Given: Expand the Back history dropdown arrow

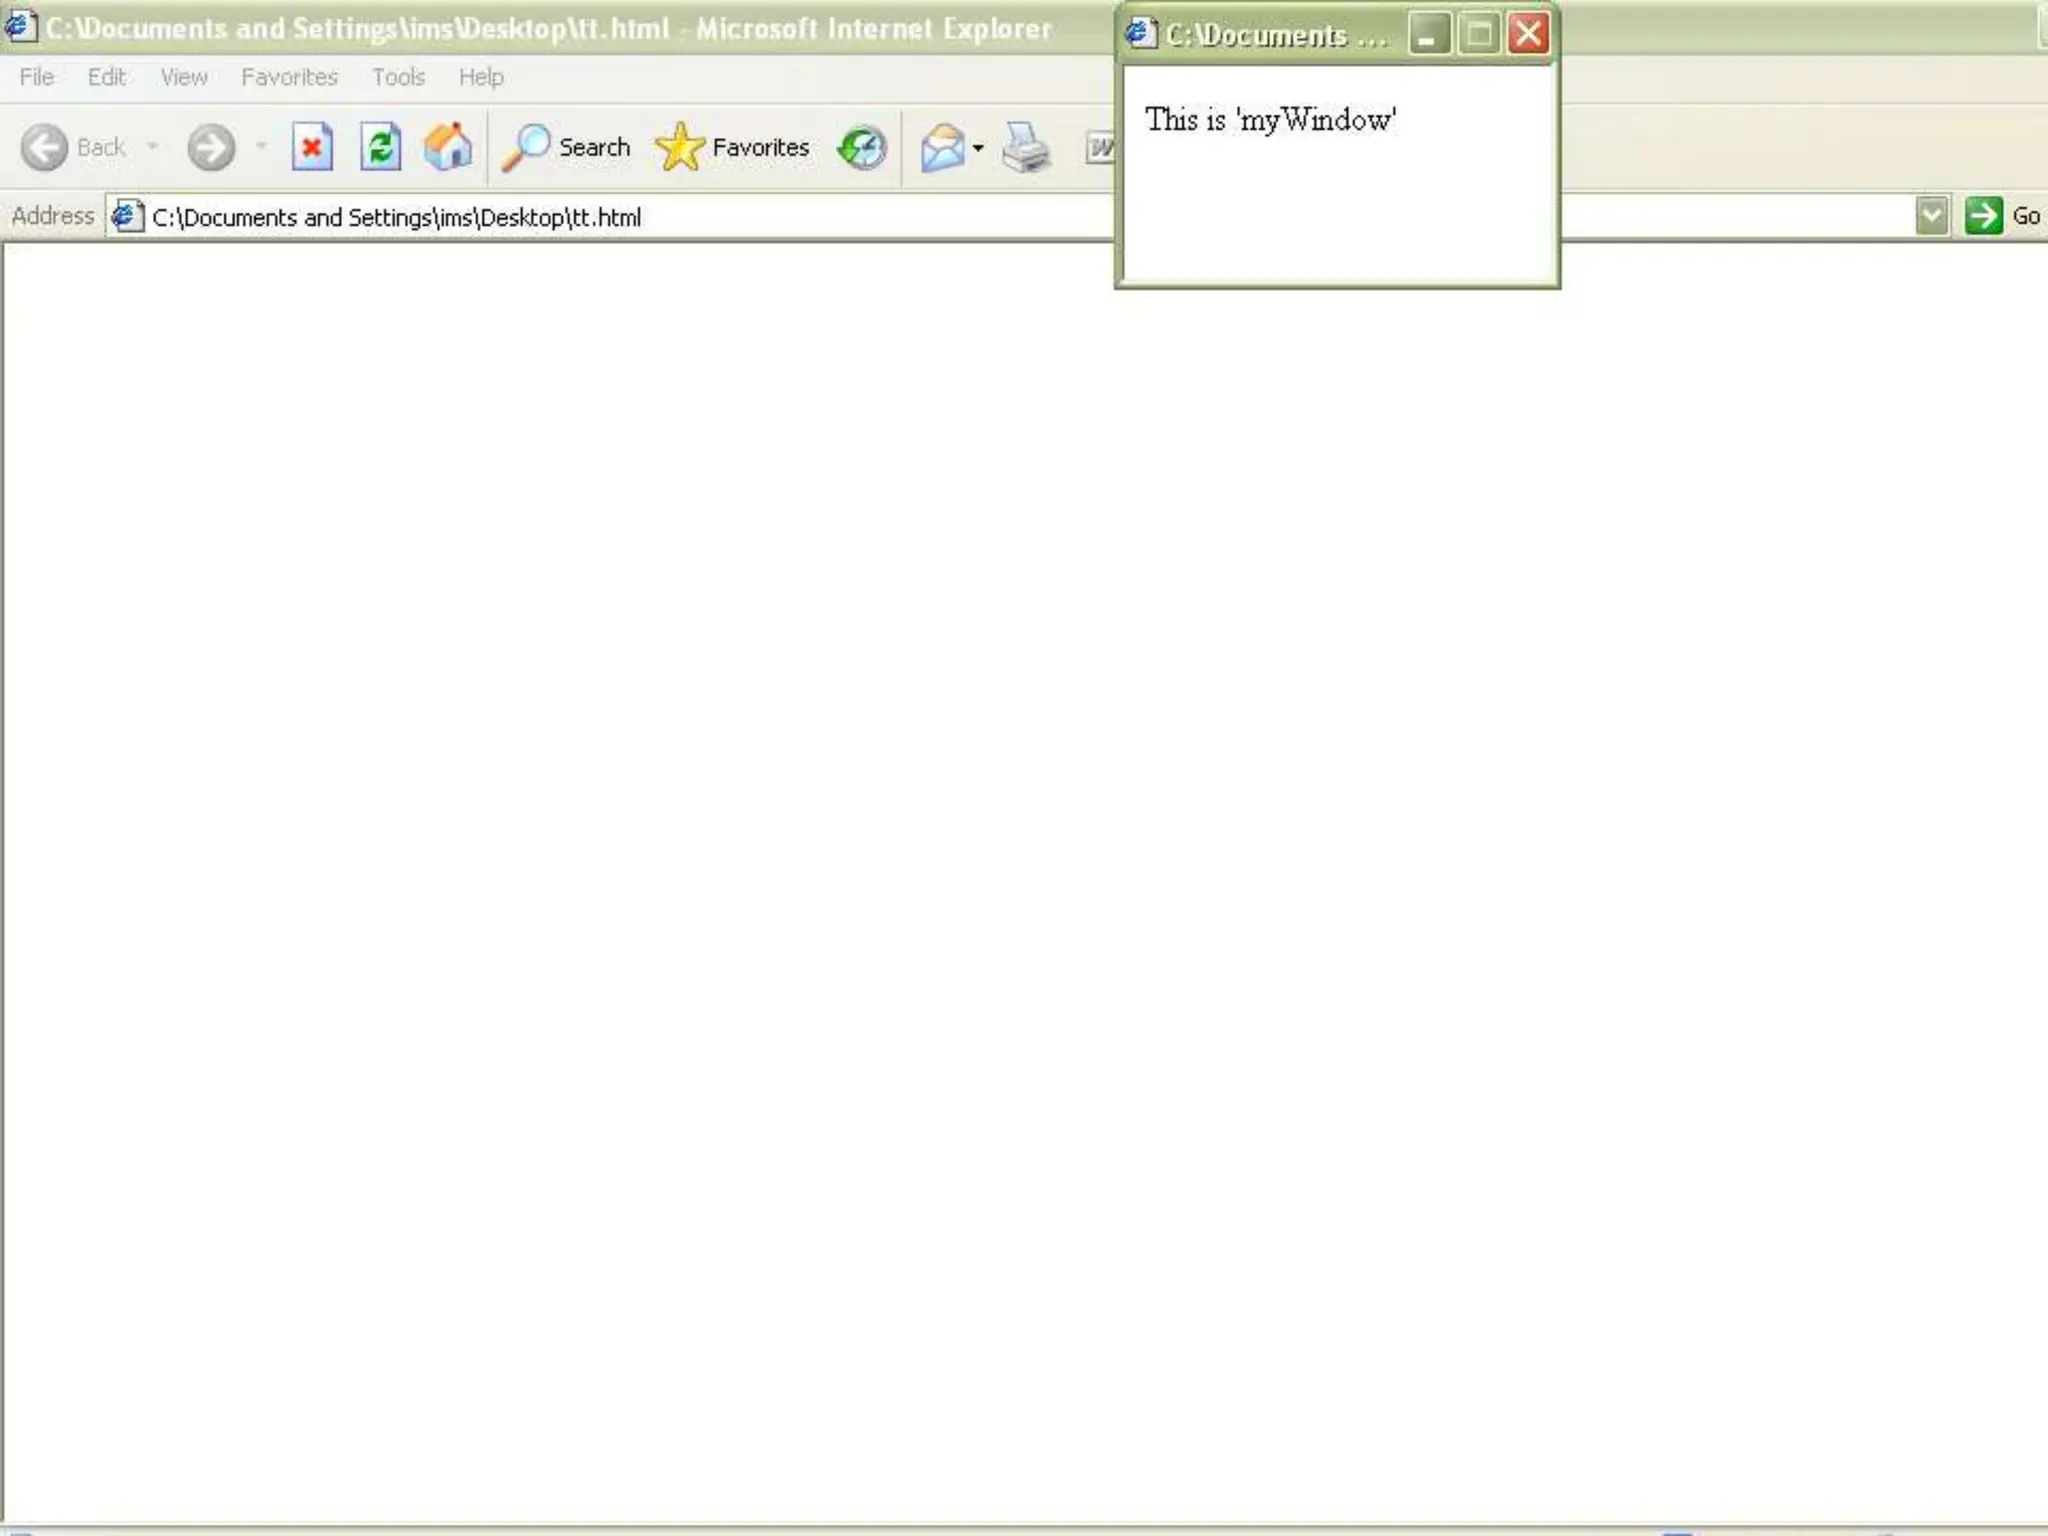Looking at the screenshot, I should click(153, 147).
